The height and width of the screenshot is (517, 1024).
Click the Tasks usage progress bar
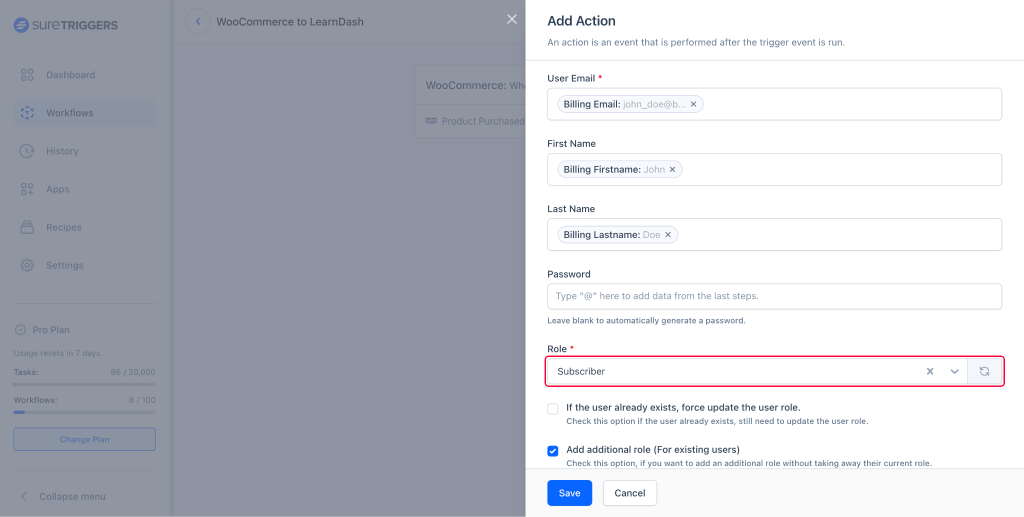coord(84,384)
